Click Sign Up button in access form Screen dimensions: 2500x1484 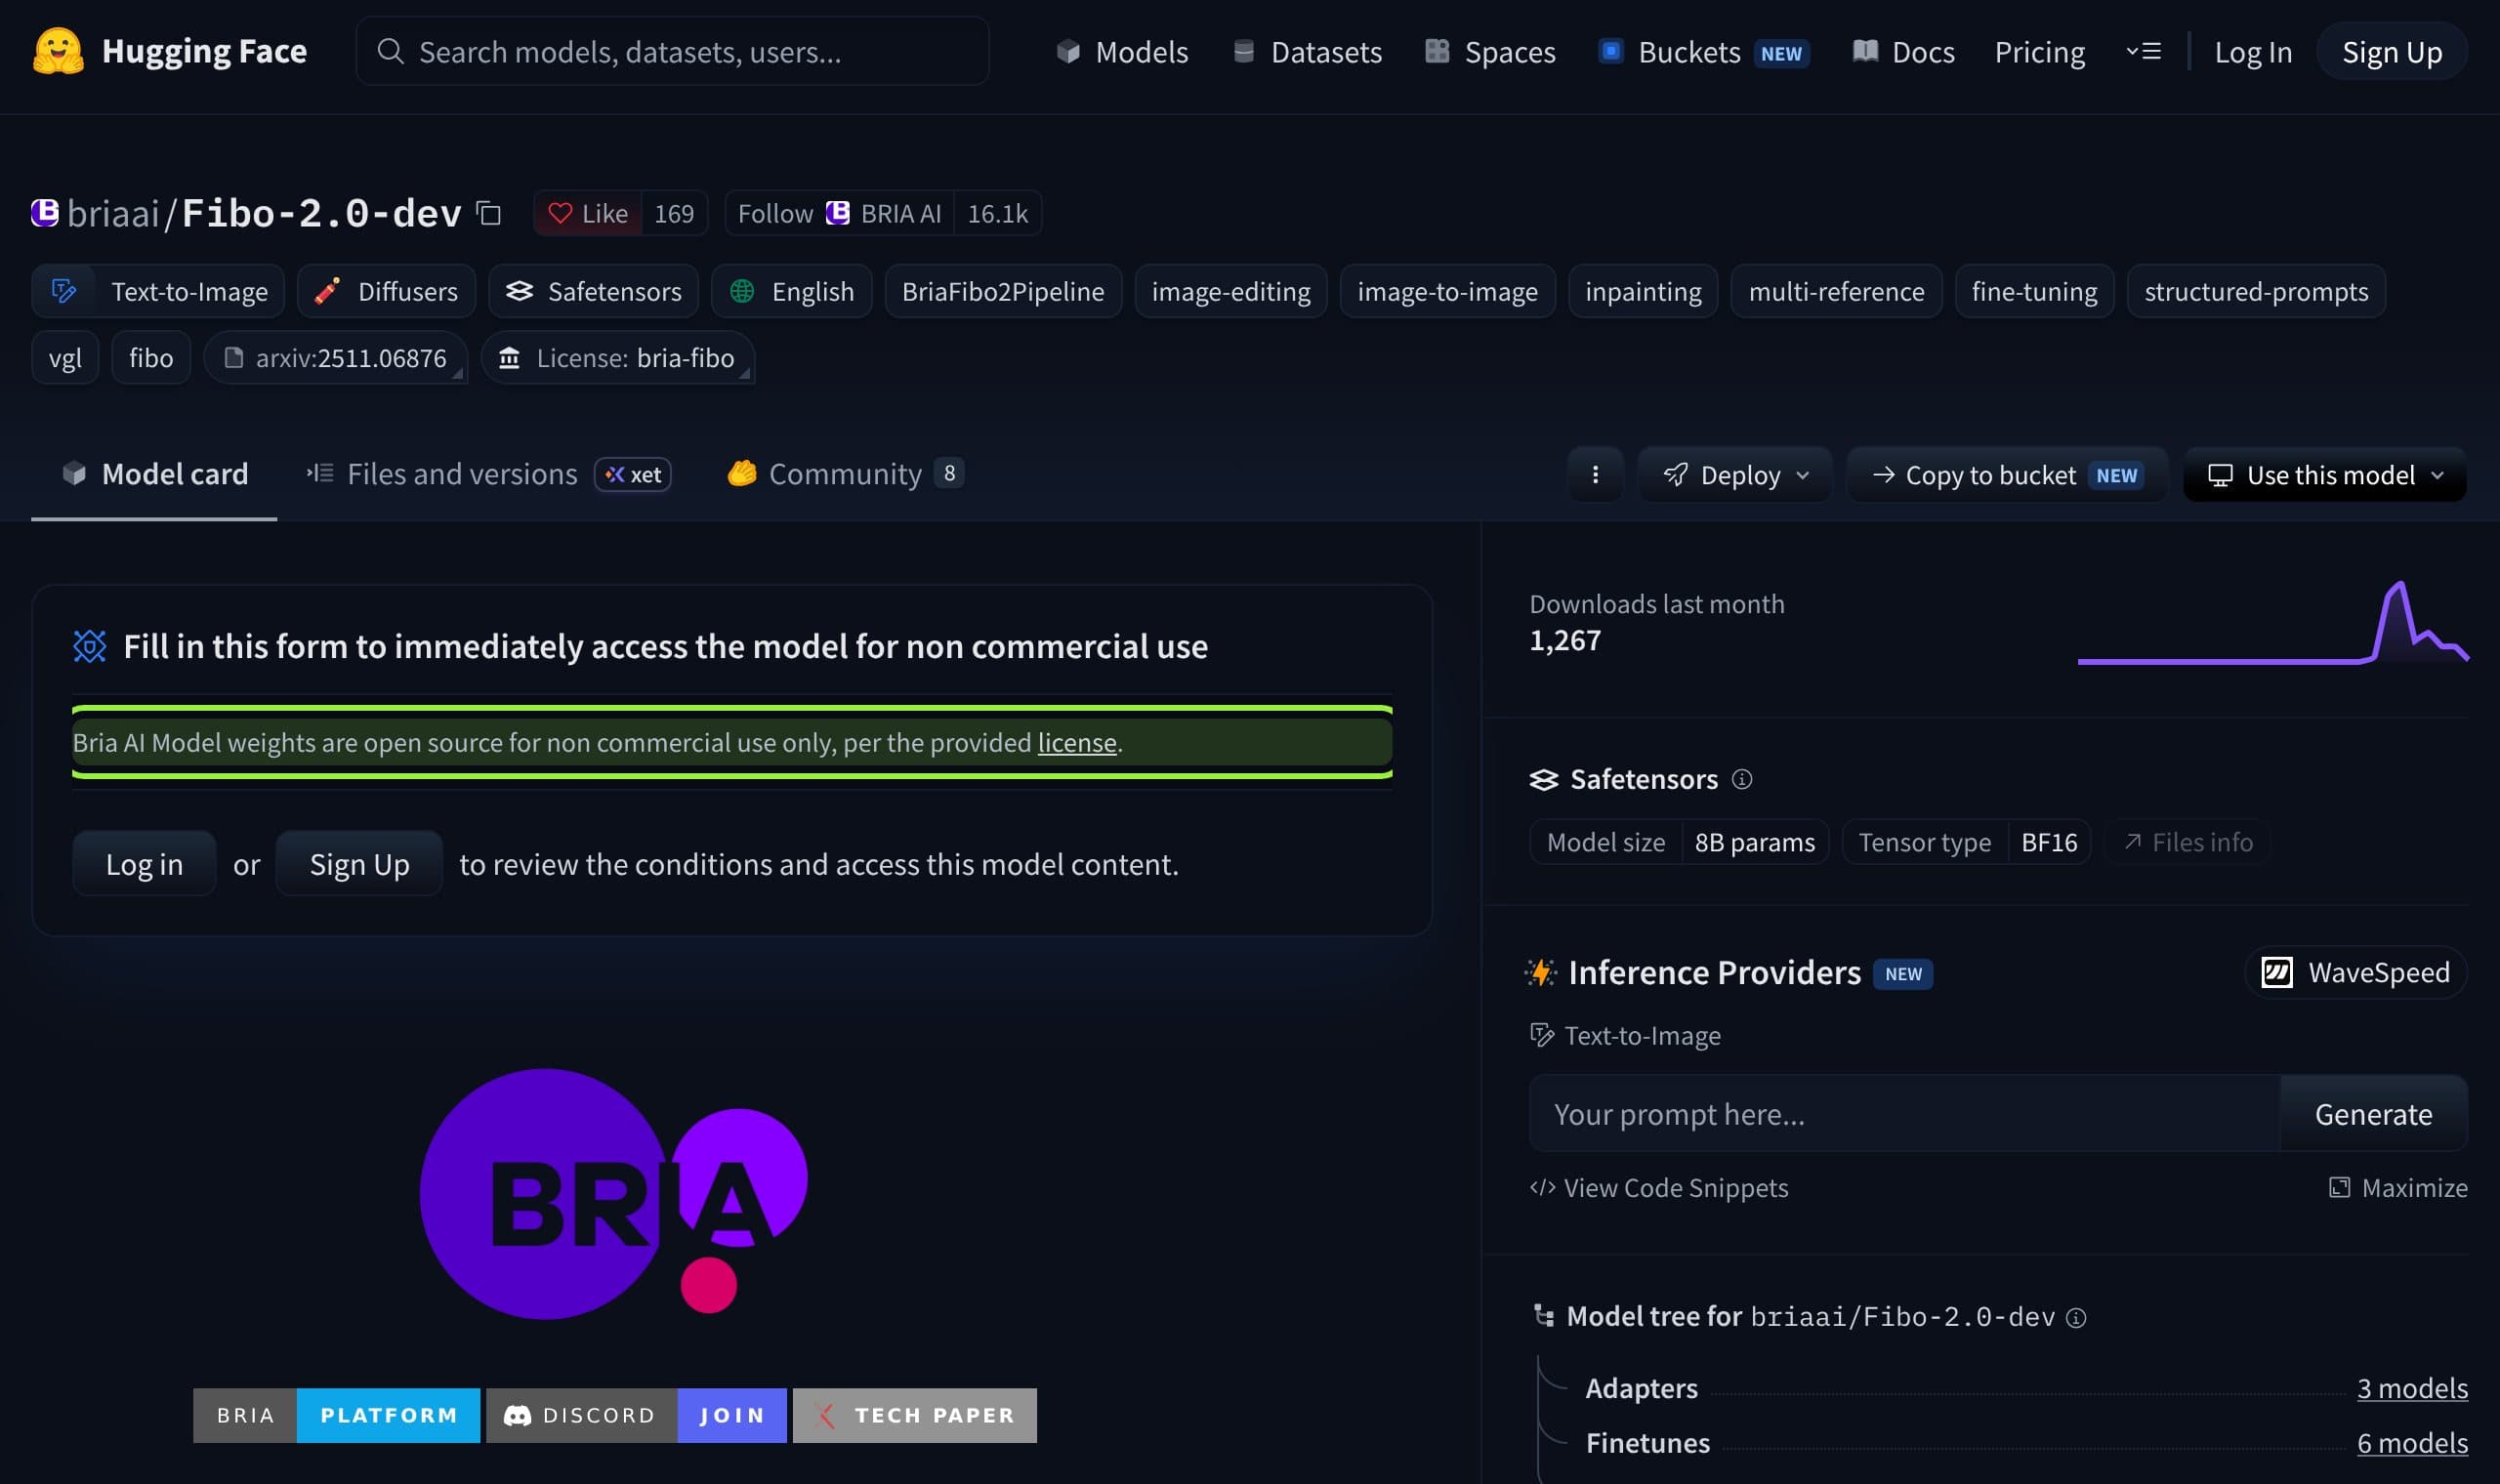pyautogui.click(x=359, y=863)
